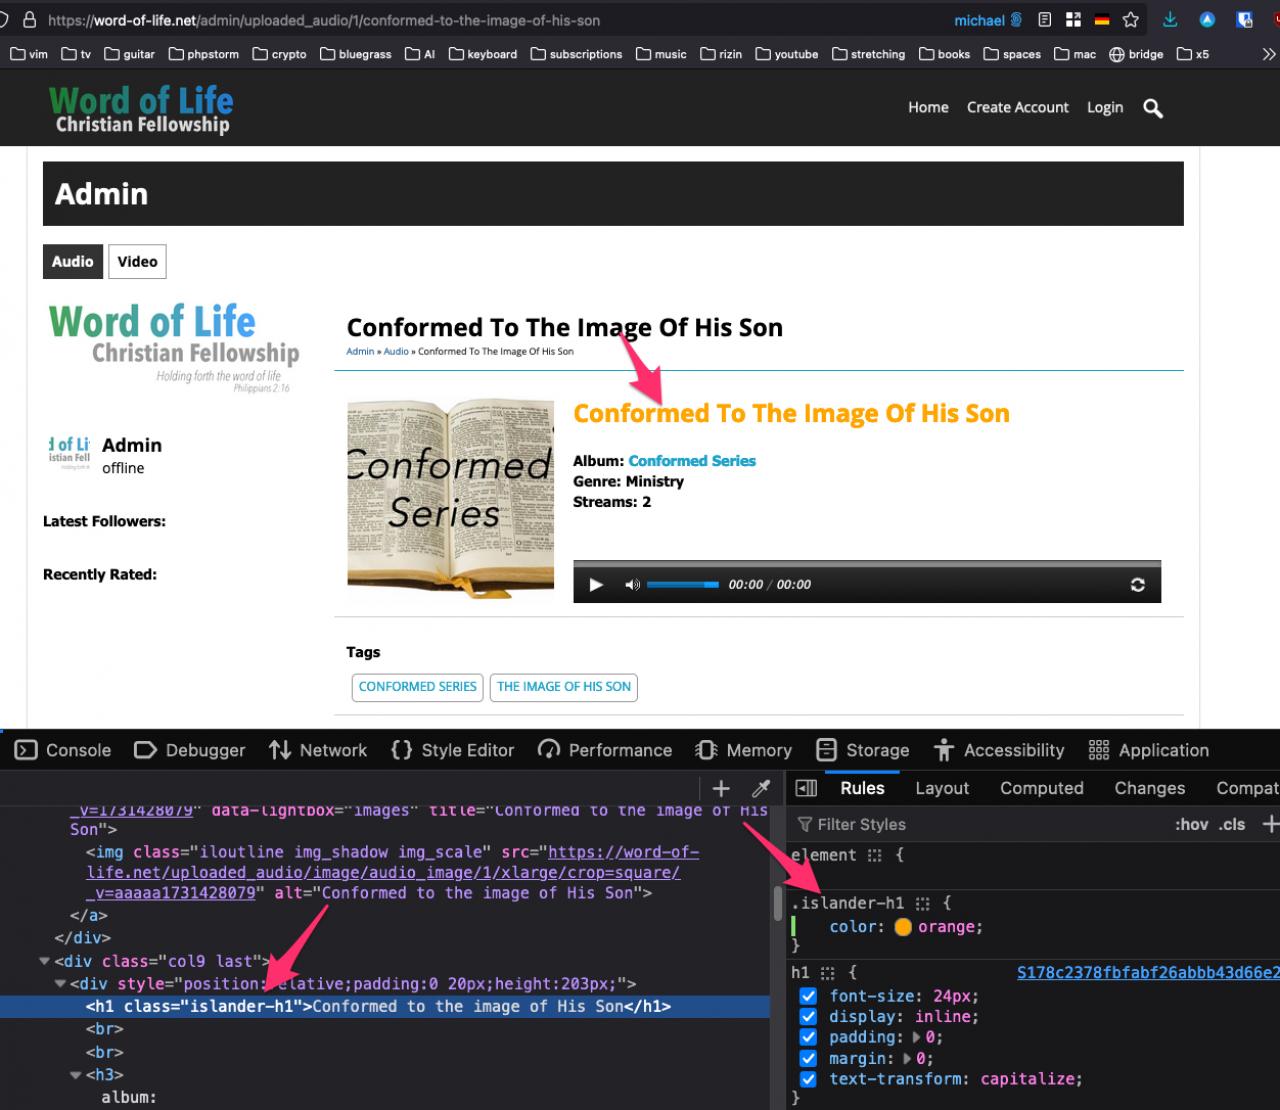Click the audio player loop icon

[1137, 585]
